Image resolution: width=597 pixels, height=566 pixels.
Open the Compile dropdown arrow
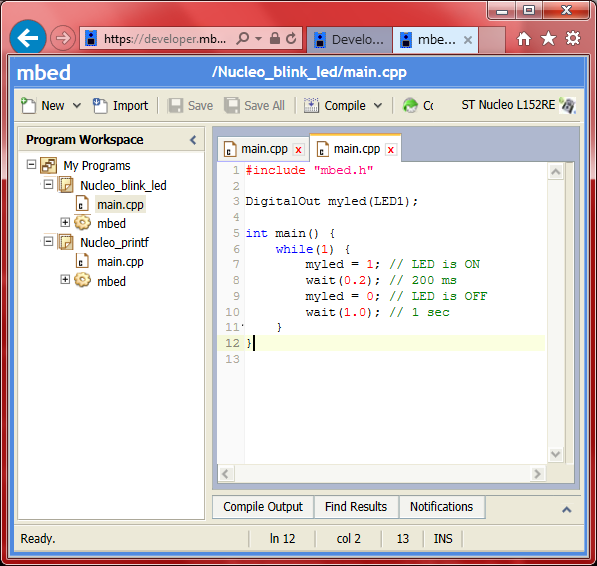[378, 105]
